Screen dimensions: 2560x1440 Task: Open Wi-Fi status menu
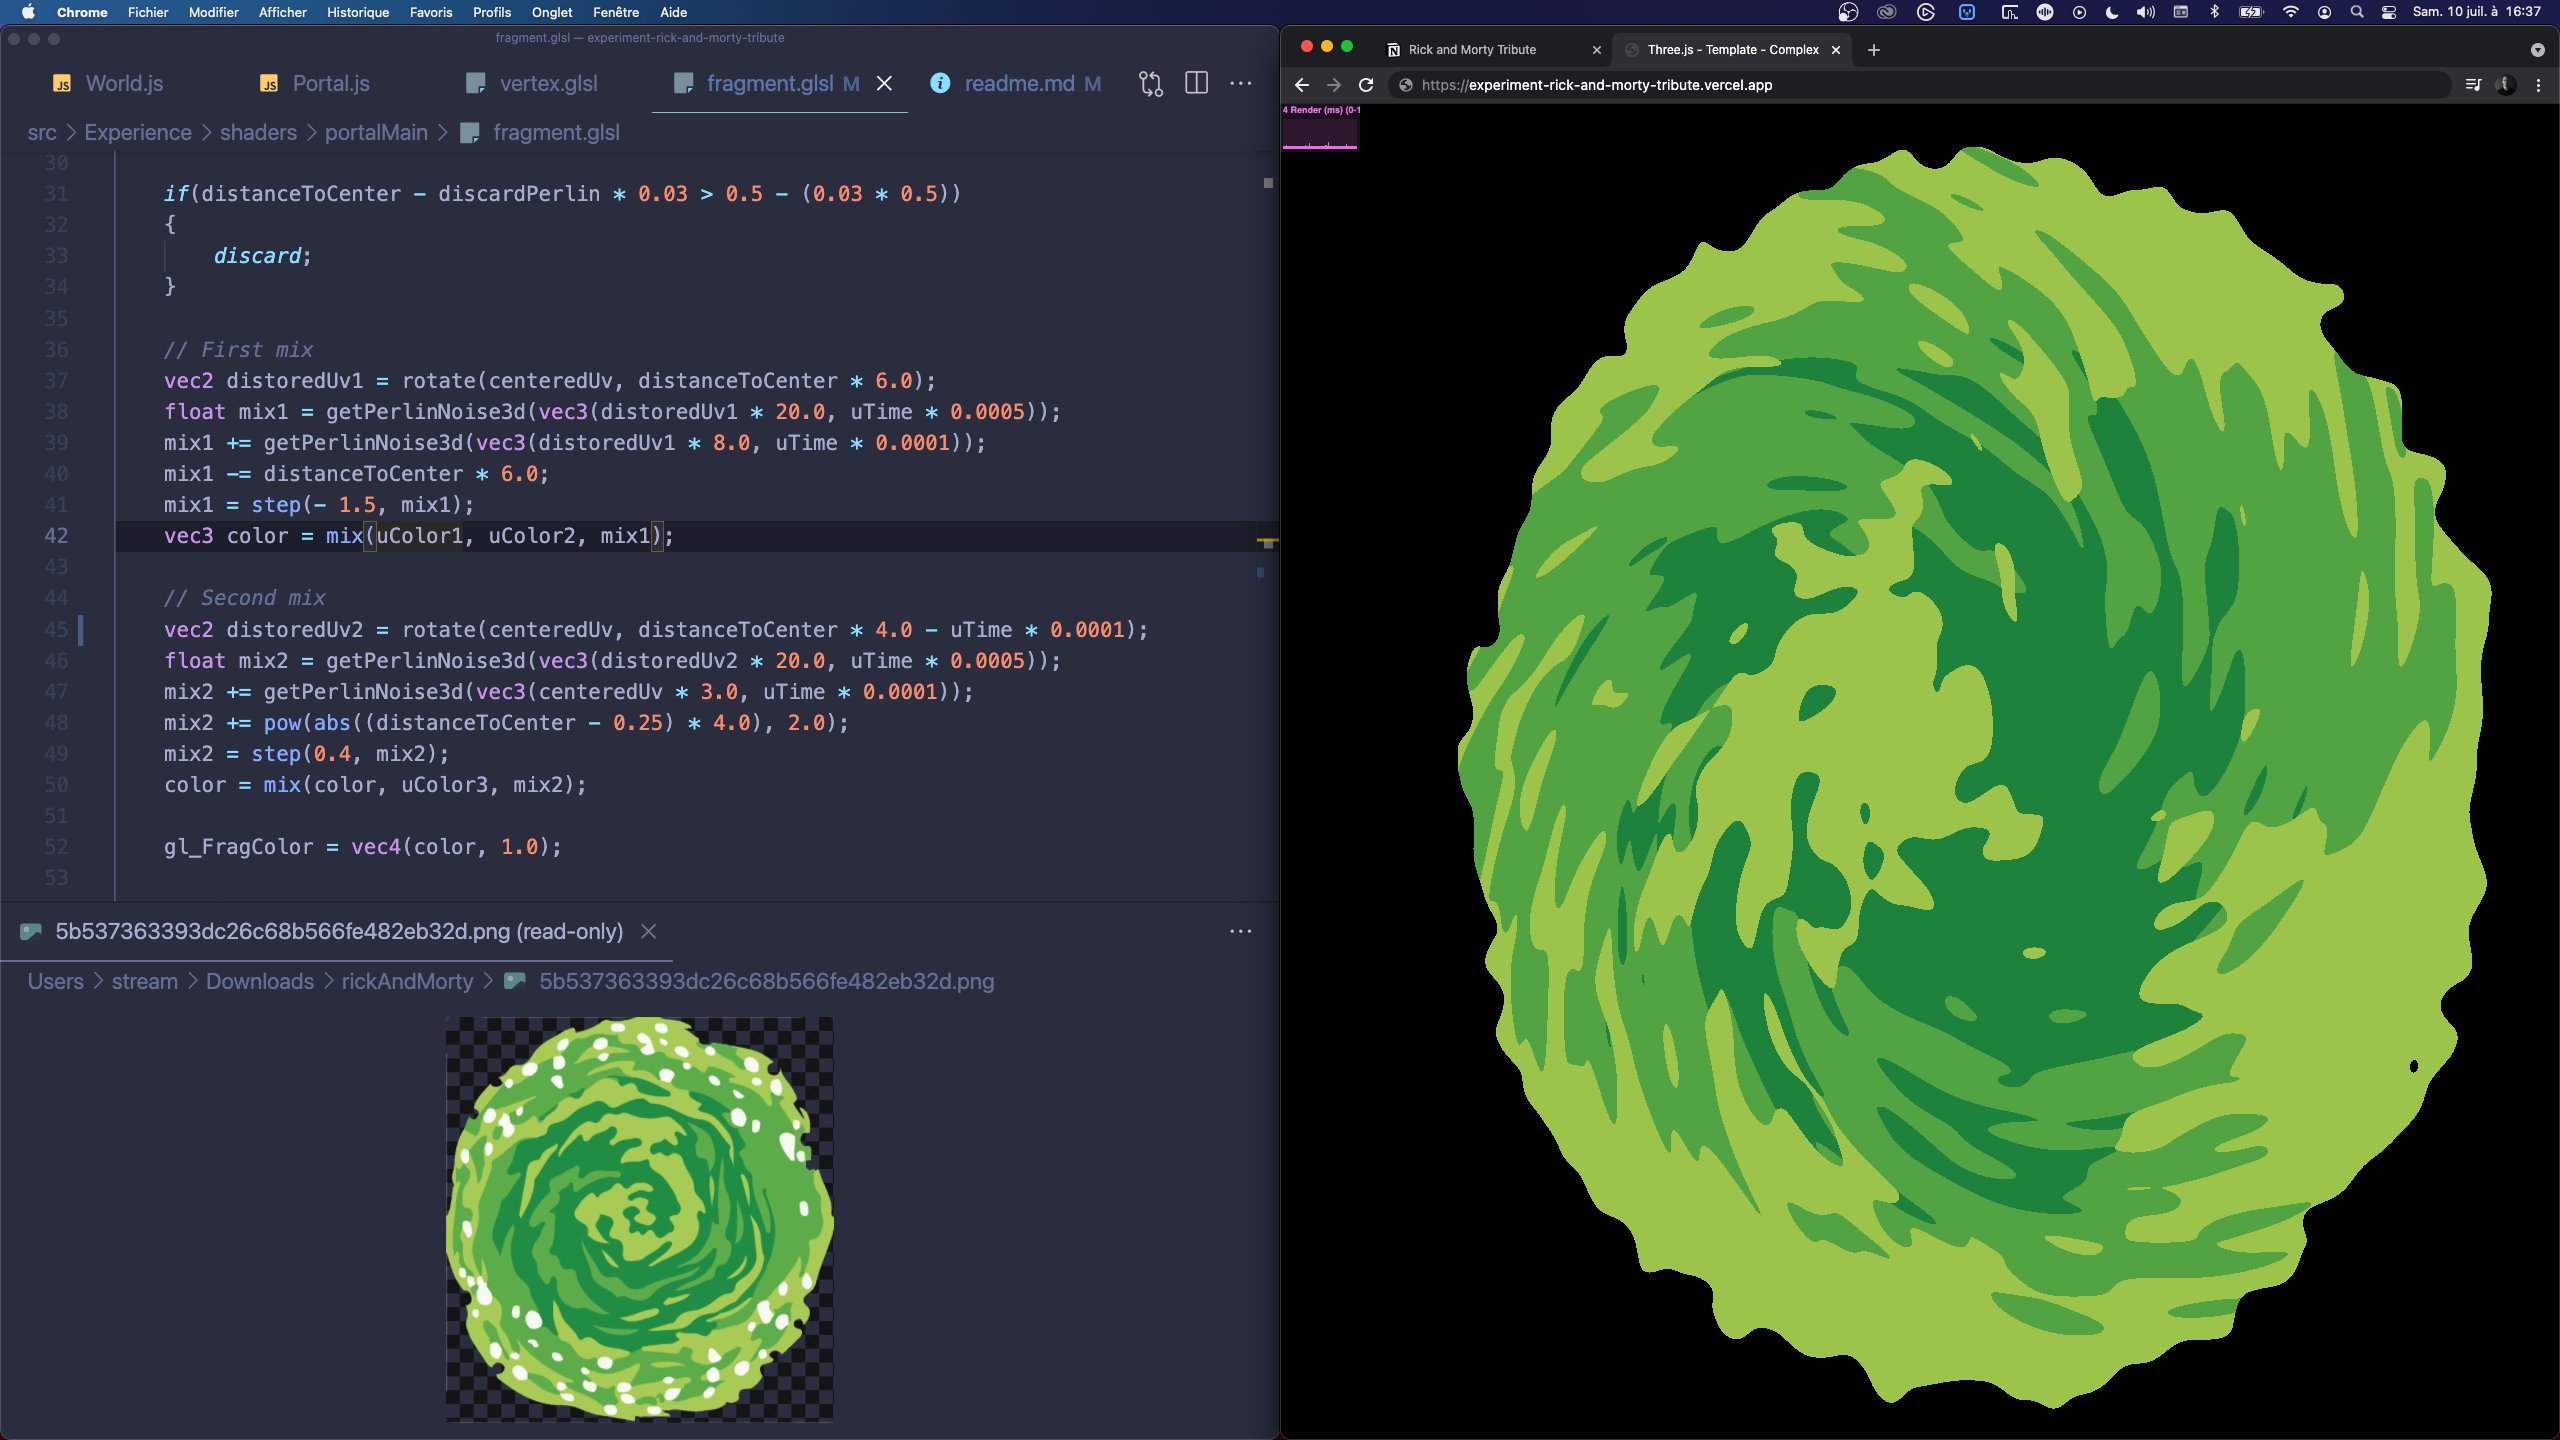pyautogui.click(x=2291, y=12)
